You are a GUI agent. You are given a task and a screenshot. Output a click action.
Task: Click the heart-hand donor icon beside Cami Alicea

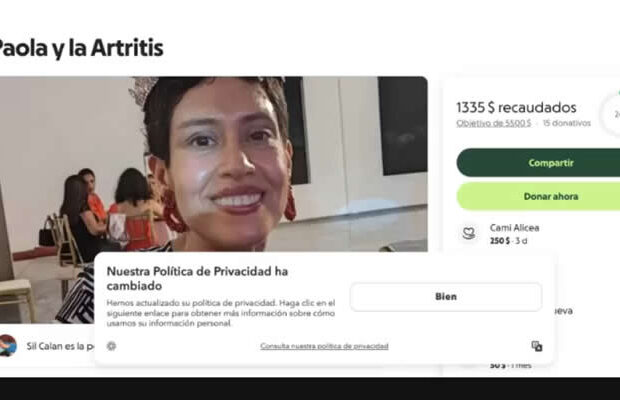[x=469, y=233]
